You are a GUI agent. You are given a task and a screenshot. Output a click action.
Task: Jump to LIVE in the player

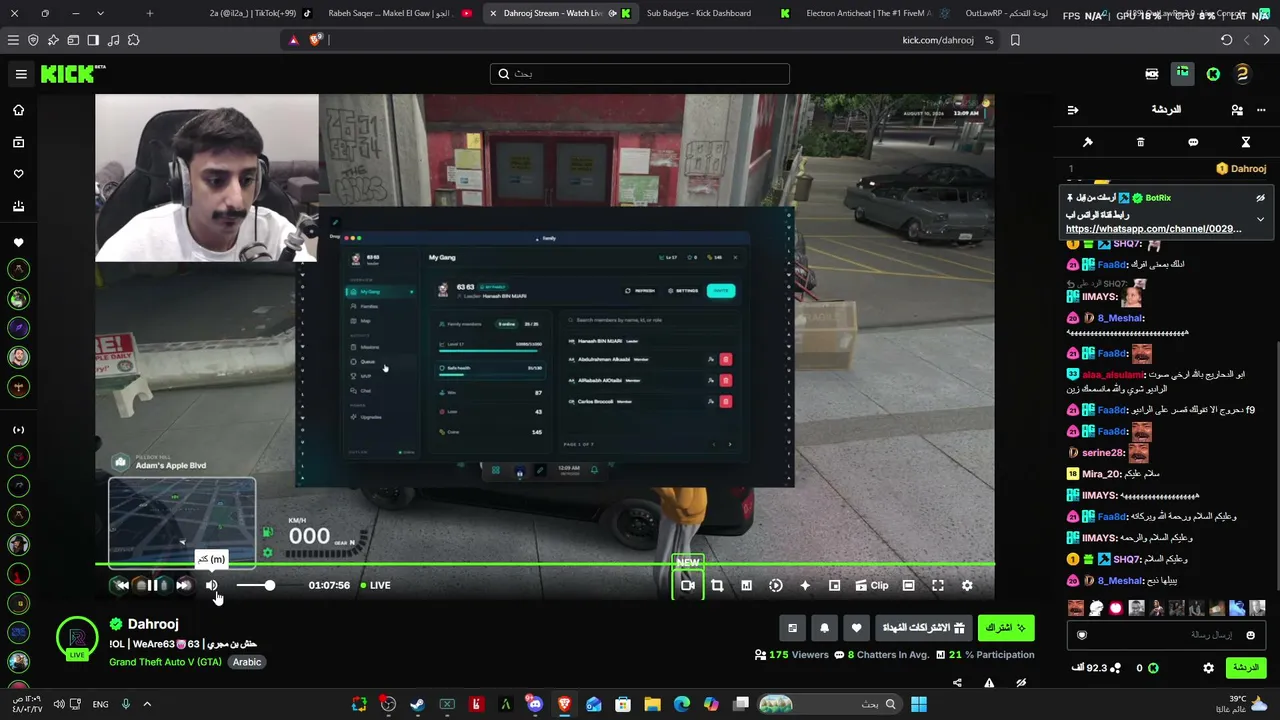point(376,585)
